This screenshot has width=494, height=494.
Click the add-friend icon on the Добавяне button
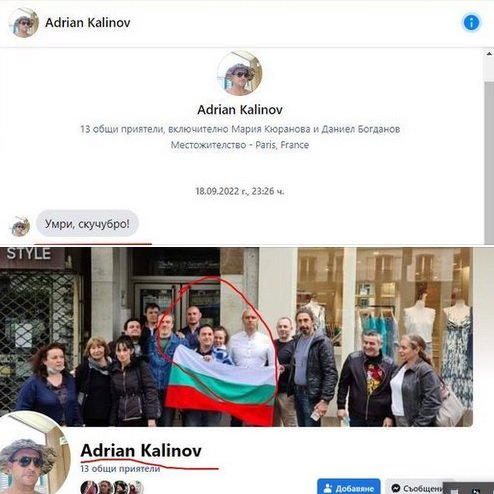[x=328, y=488]
